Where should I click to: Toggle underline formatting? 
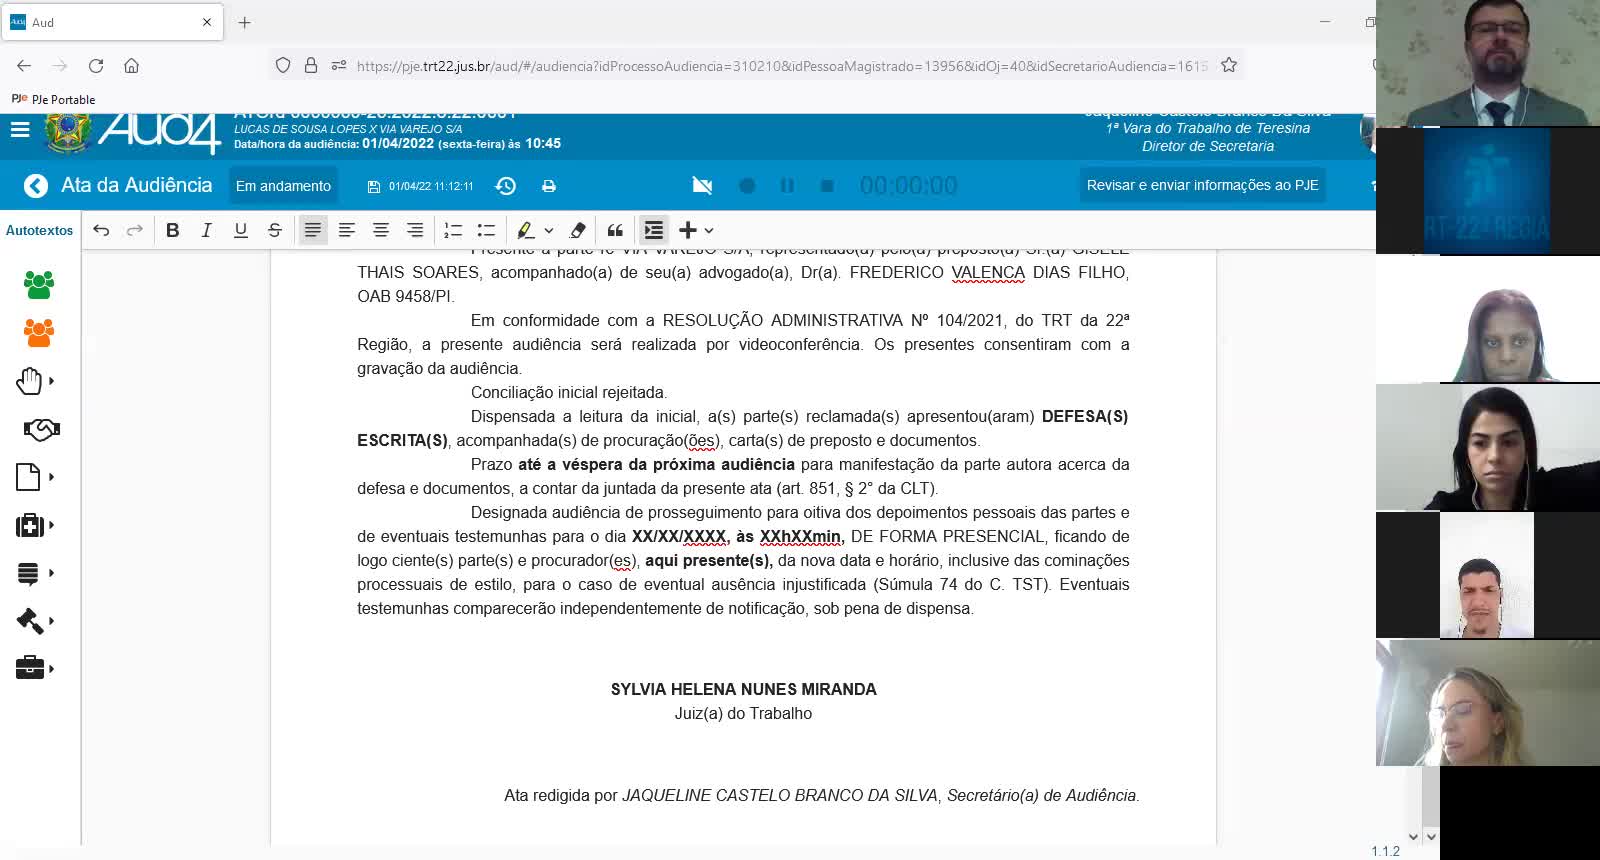pos(240,230)
